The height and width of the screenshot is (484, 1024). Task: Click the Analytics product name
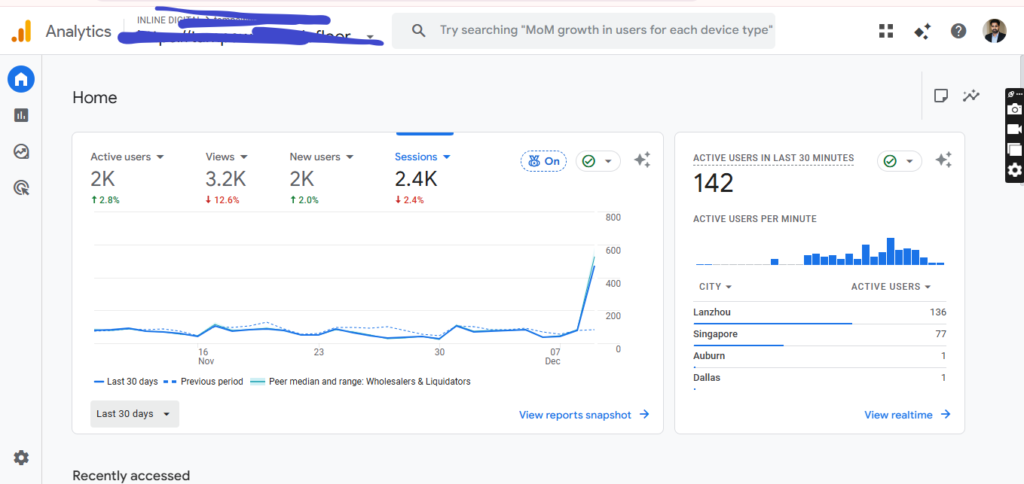point(78,31)
